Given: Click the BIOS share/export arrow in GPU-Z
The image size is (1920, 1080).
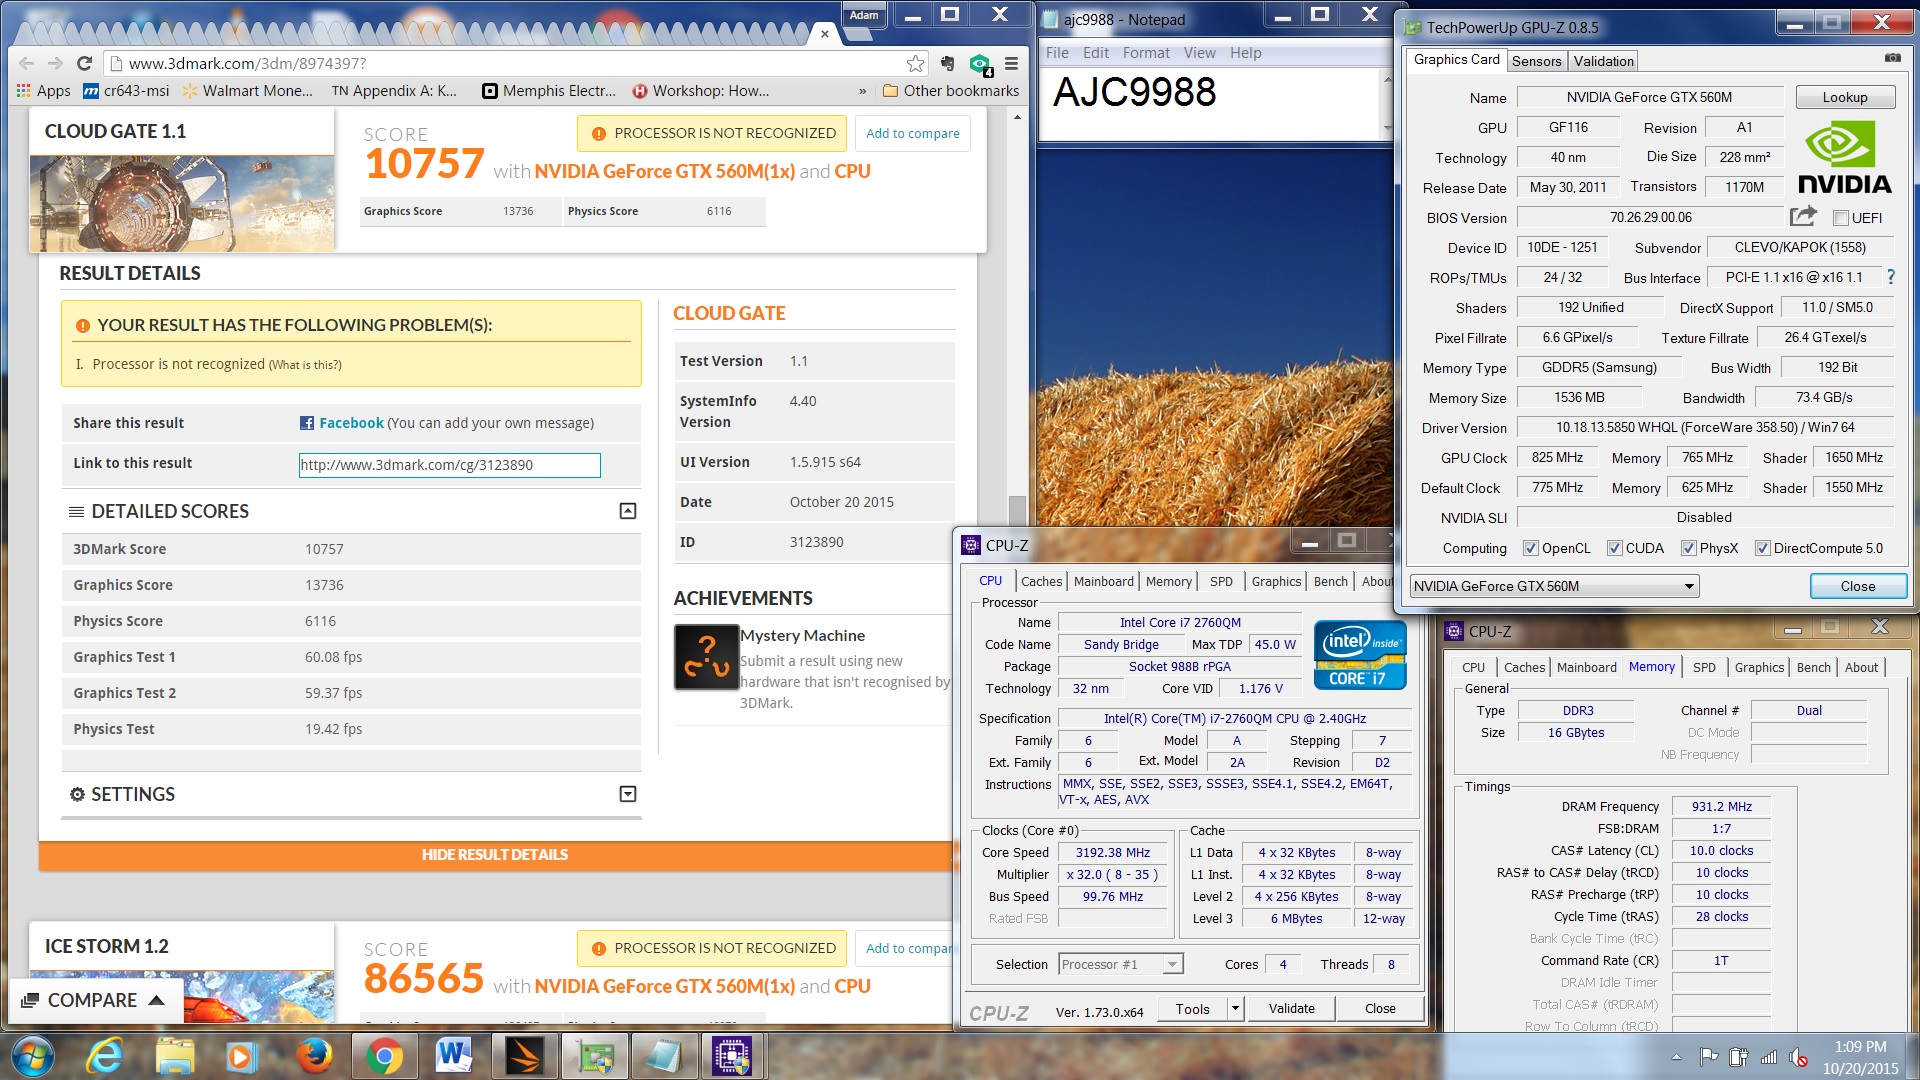Looking at the screenshot, I should [x=1802, y=216].
